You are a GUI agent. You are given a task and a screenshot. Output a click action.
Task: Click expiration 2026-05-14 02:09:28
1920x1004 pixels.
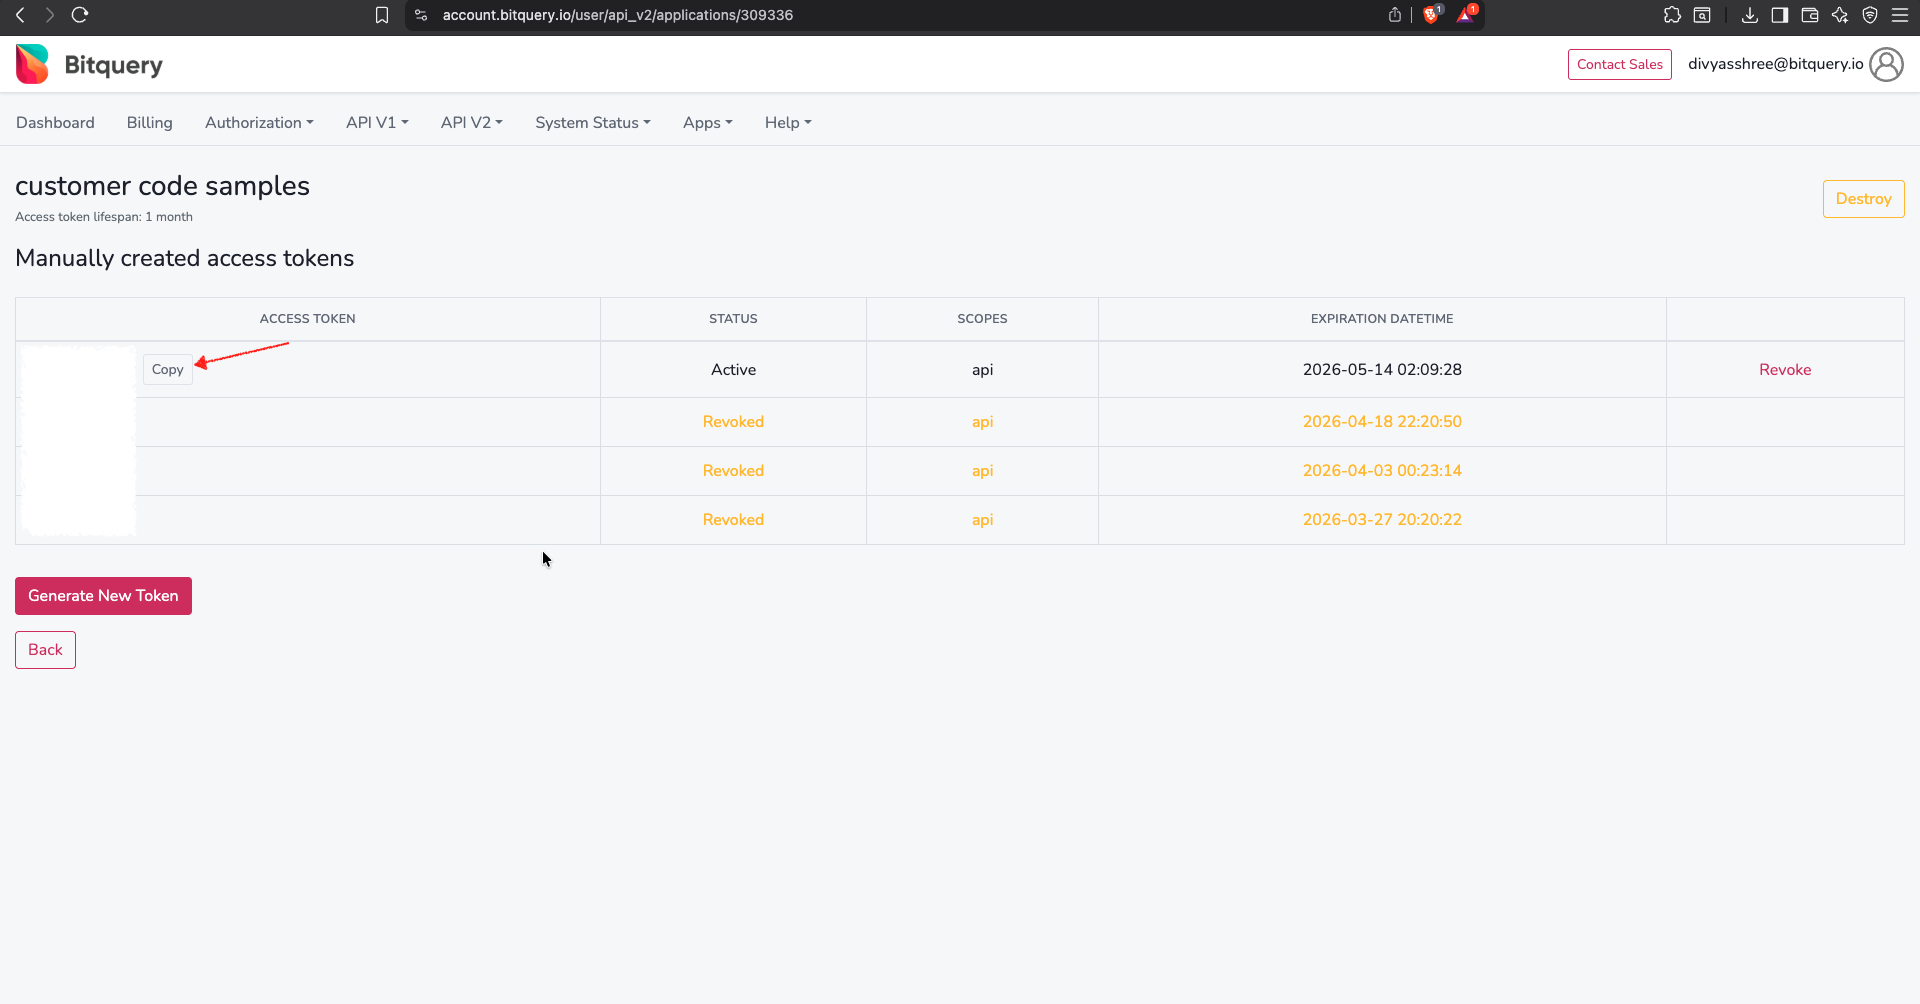[1382, 370]
